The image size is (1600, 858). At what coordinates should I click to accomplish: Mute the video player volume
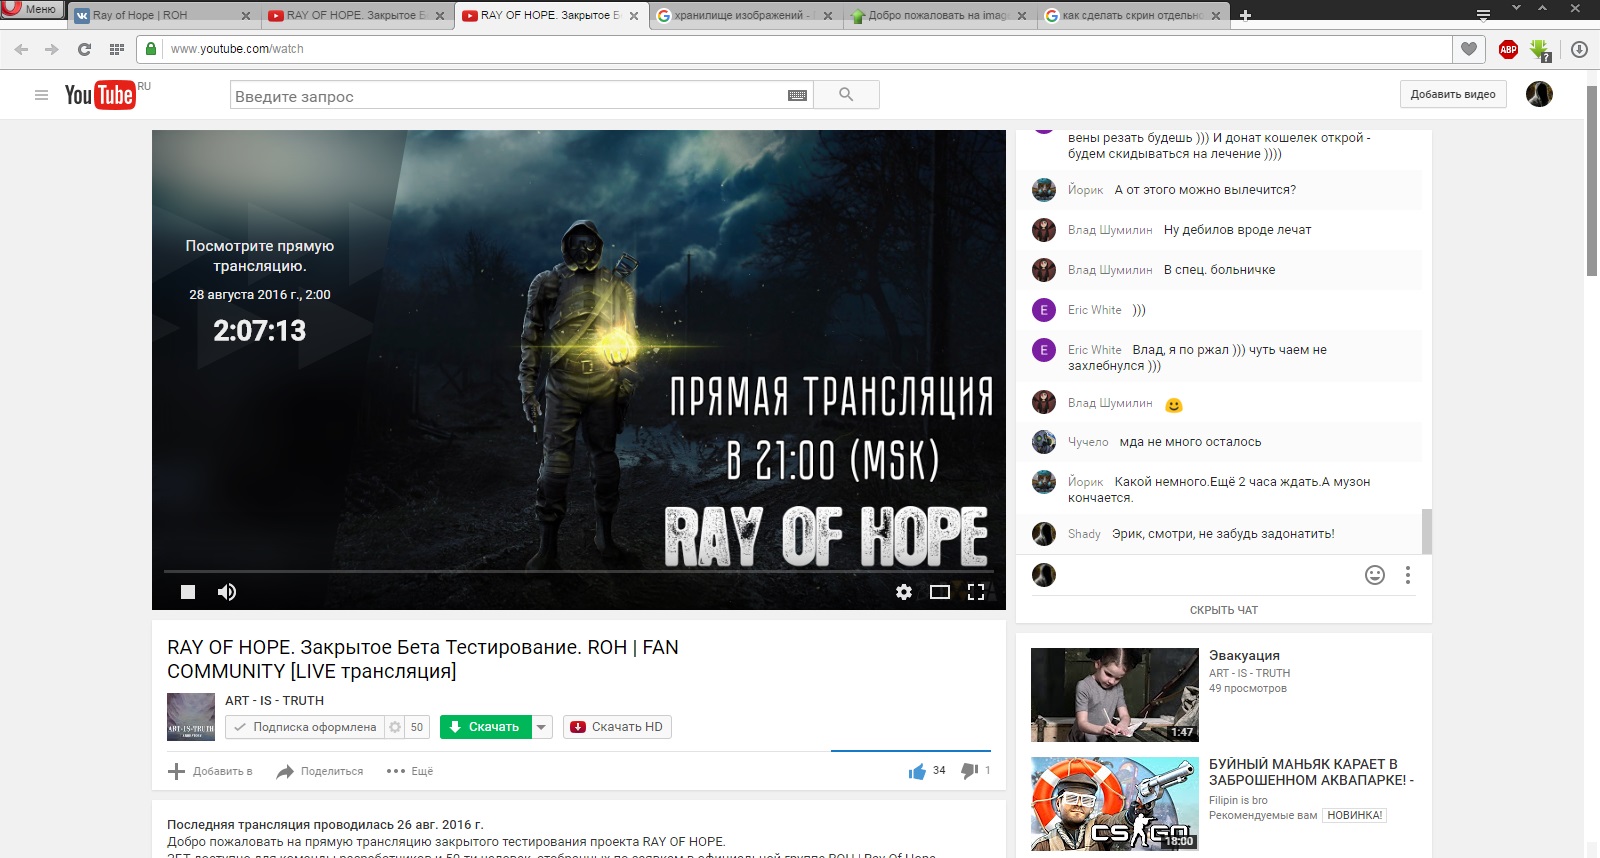point(227,592)
